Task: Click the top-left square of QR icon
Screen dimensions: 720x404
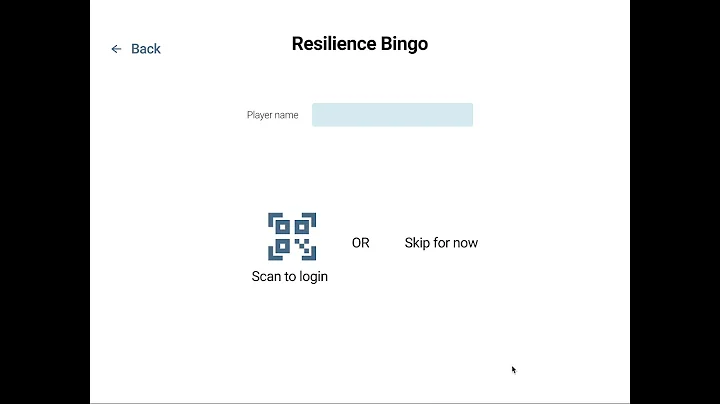Action: pyautogui.click(x=282, y=226)
